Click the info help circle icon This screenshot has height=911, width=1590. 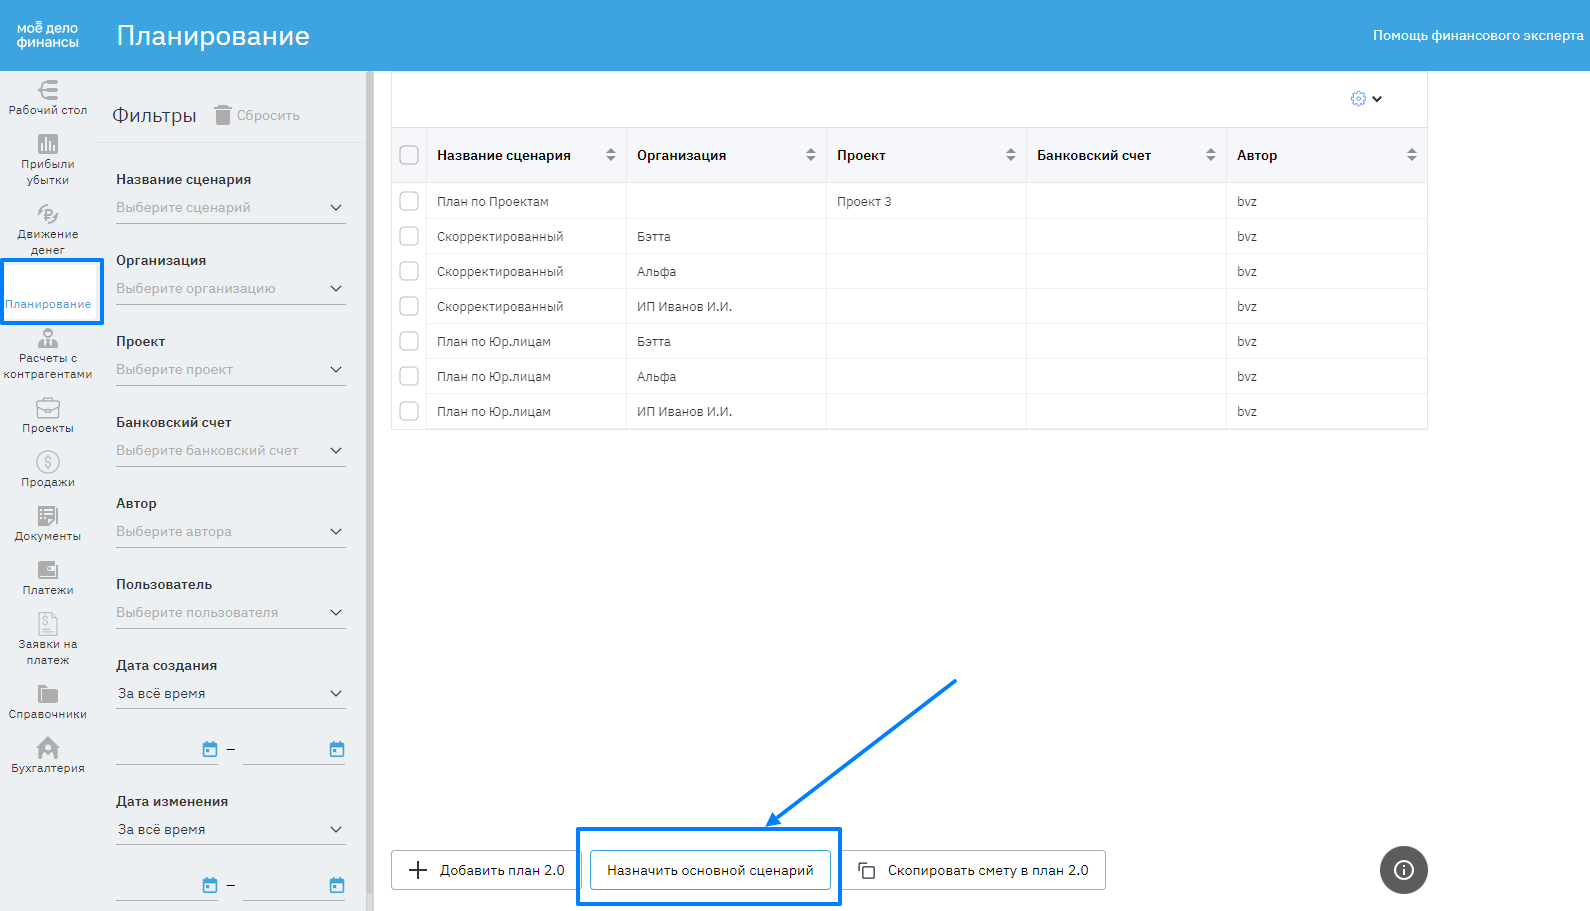click(x=1404, y=870)
